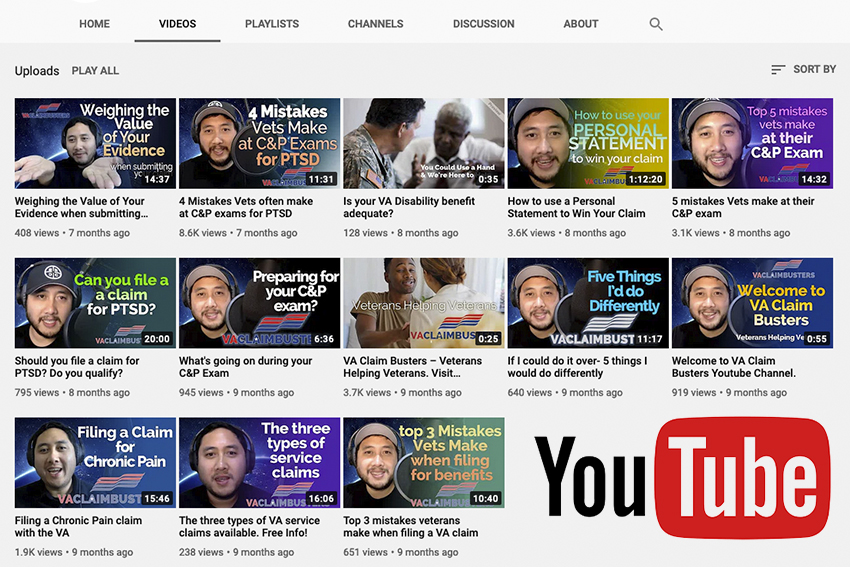Viewport: 850px width, 567px height.
Task: Click the 238 views • 9 months ago text
Action: (x=236, y=552)
